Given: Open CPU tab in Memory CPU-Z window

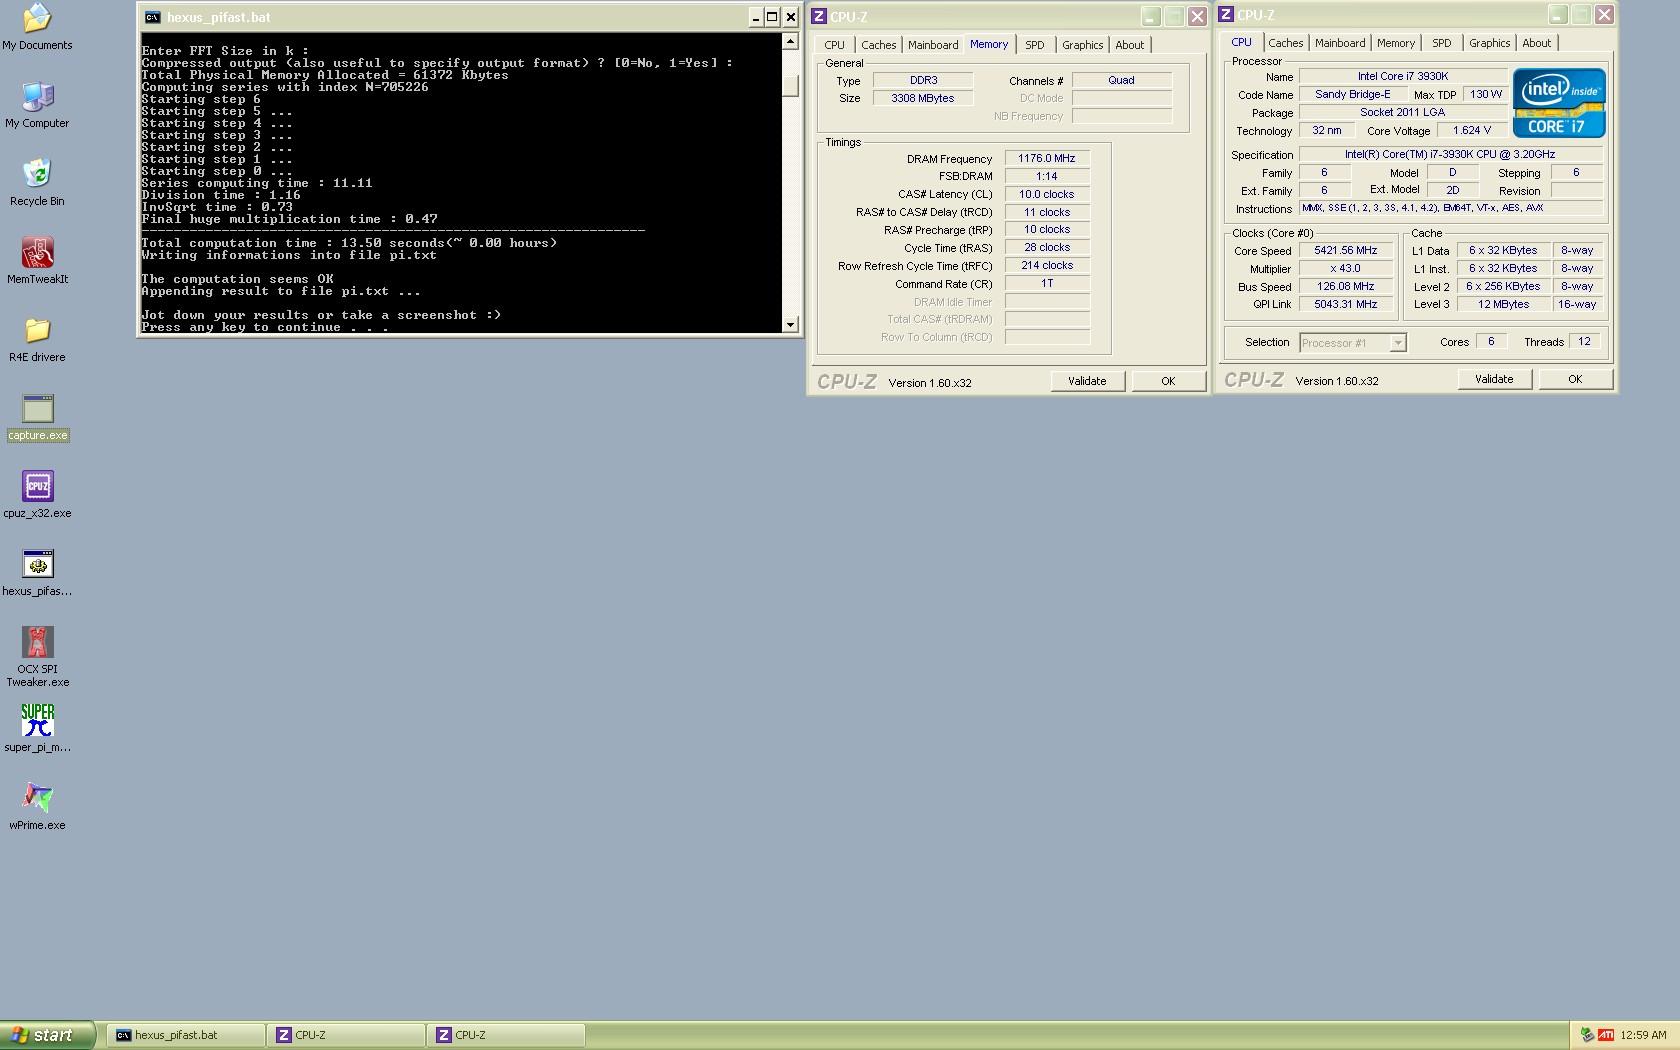Looking at the screenshot, I should tap(834, 45).
